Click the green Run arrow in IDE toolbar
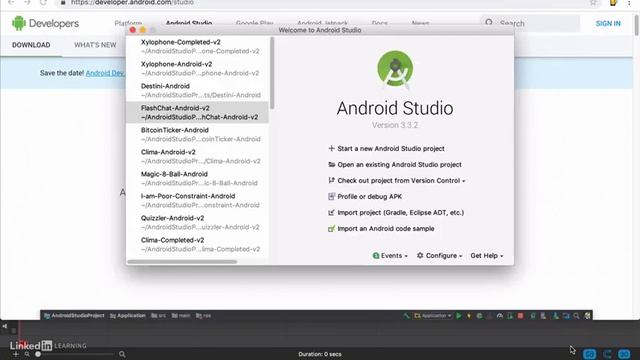The image size is (640, 360). [x=459, y=316]
